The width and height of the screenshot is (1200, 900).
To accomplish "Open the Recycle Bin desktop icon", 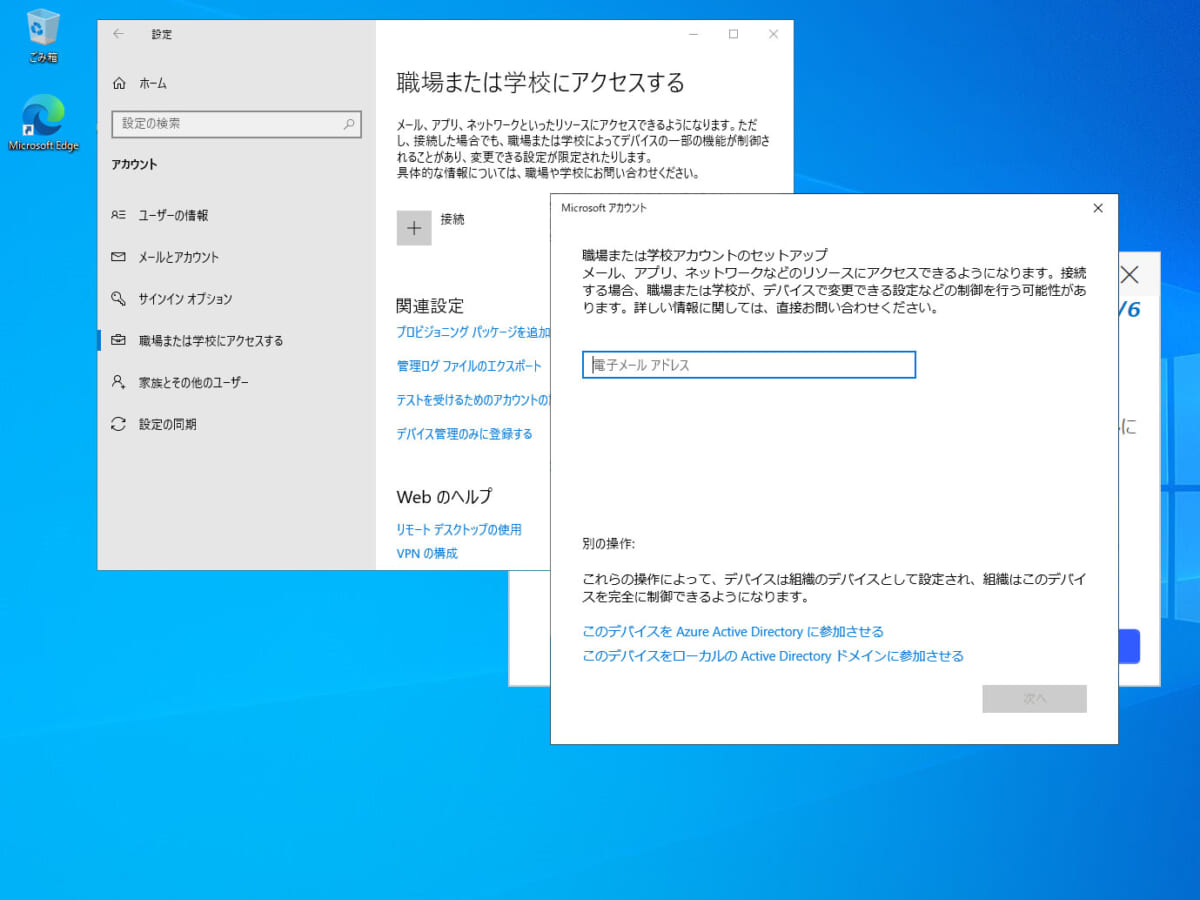I will pyautogui.click(x=43, y=34).
